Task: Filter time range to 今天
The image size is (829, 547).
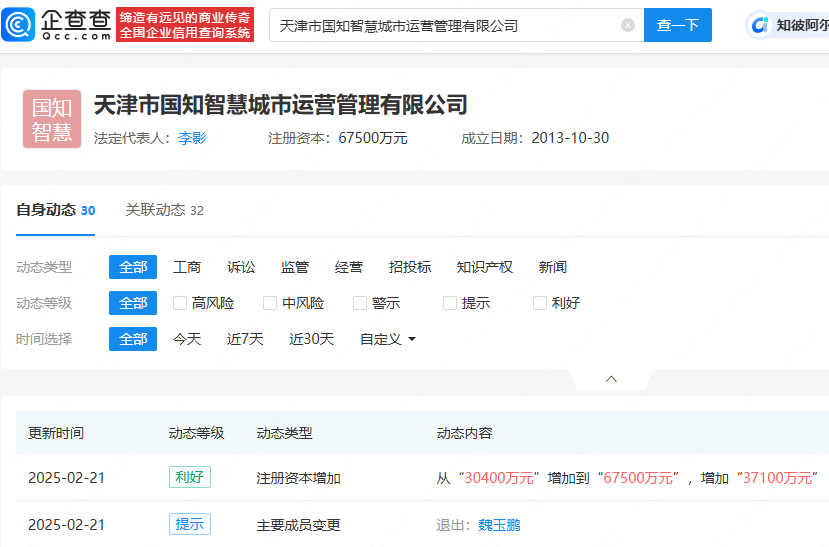Action: click(187, 339)
